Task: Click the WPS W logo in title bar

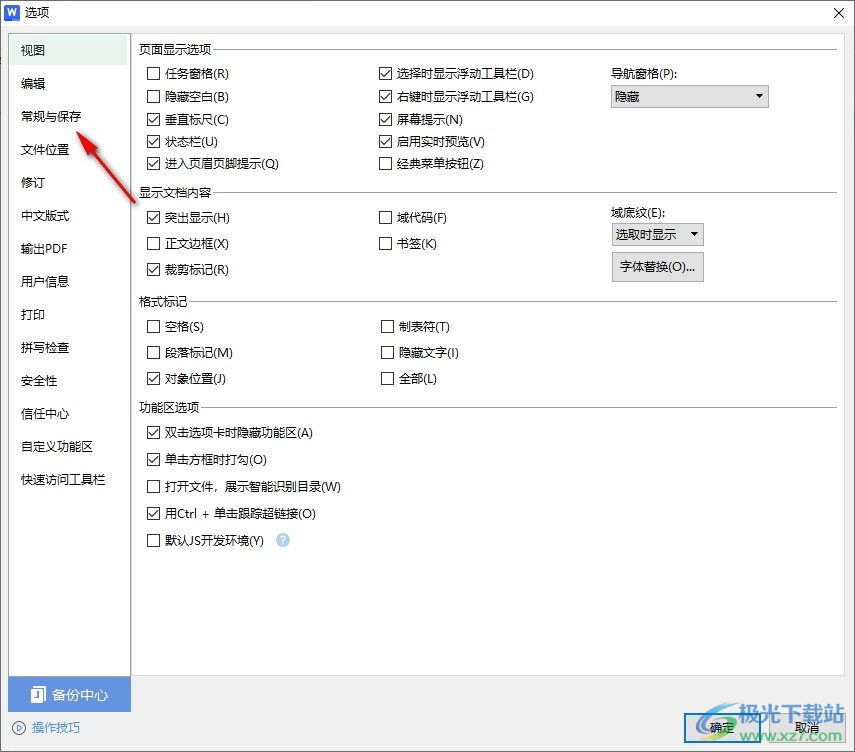Action: 12,13
